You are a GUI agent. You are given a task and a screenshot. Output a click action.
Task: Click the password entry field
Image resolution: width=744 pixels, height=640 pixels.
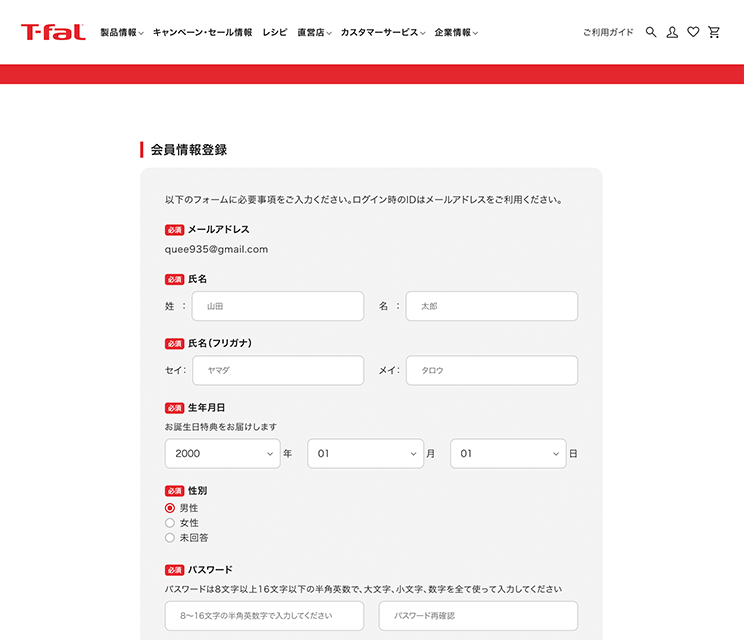264,616
